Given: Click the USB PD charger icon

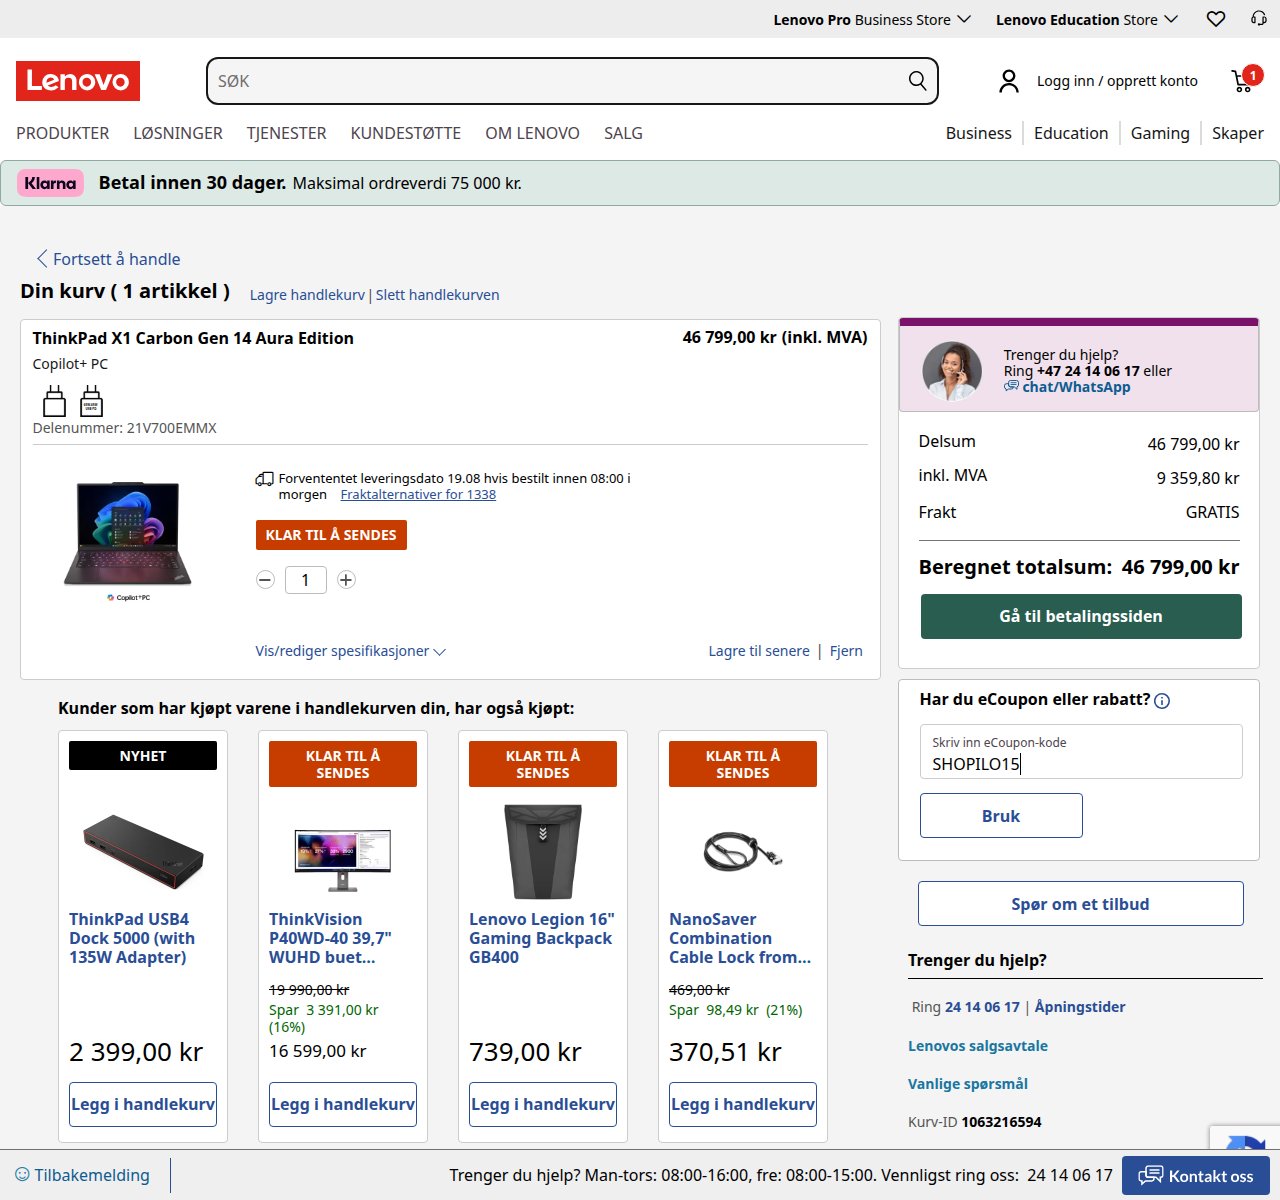Looking at the screenshot, I should coord(91,401).
